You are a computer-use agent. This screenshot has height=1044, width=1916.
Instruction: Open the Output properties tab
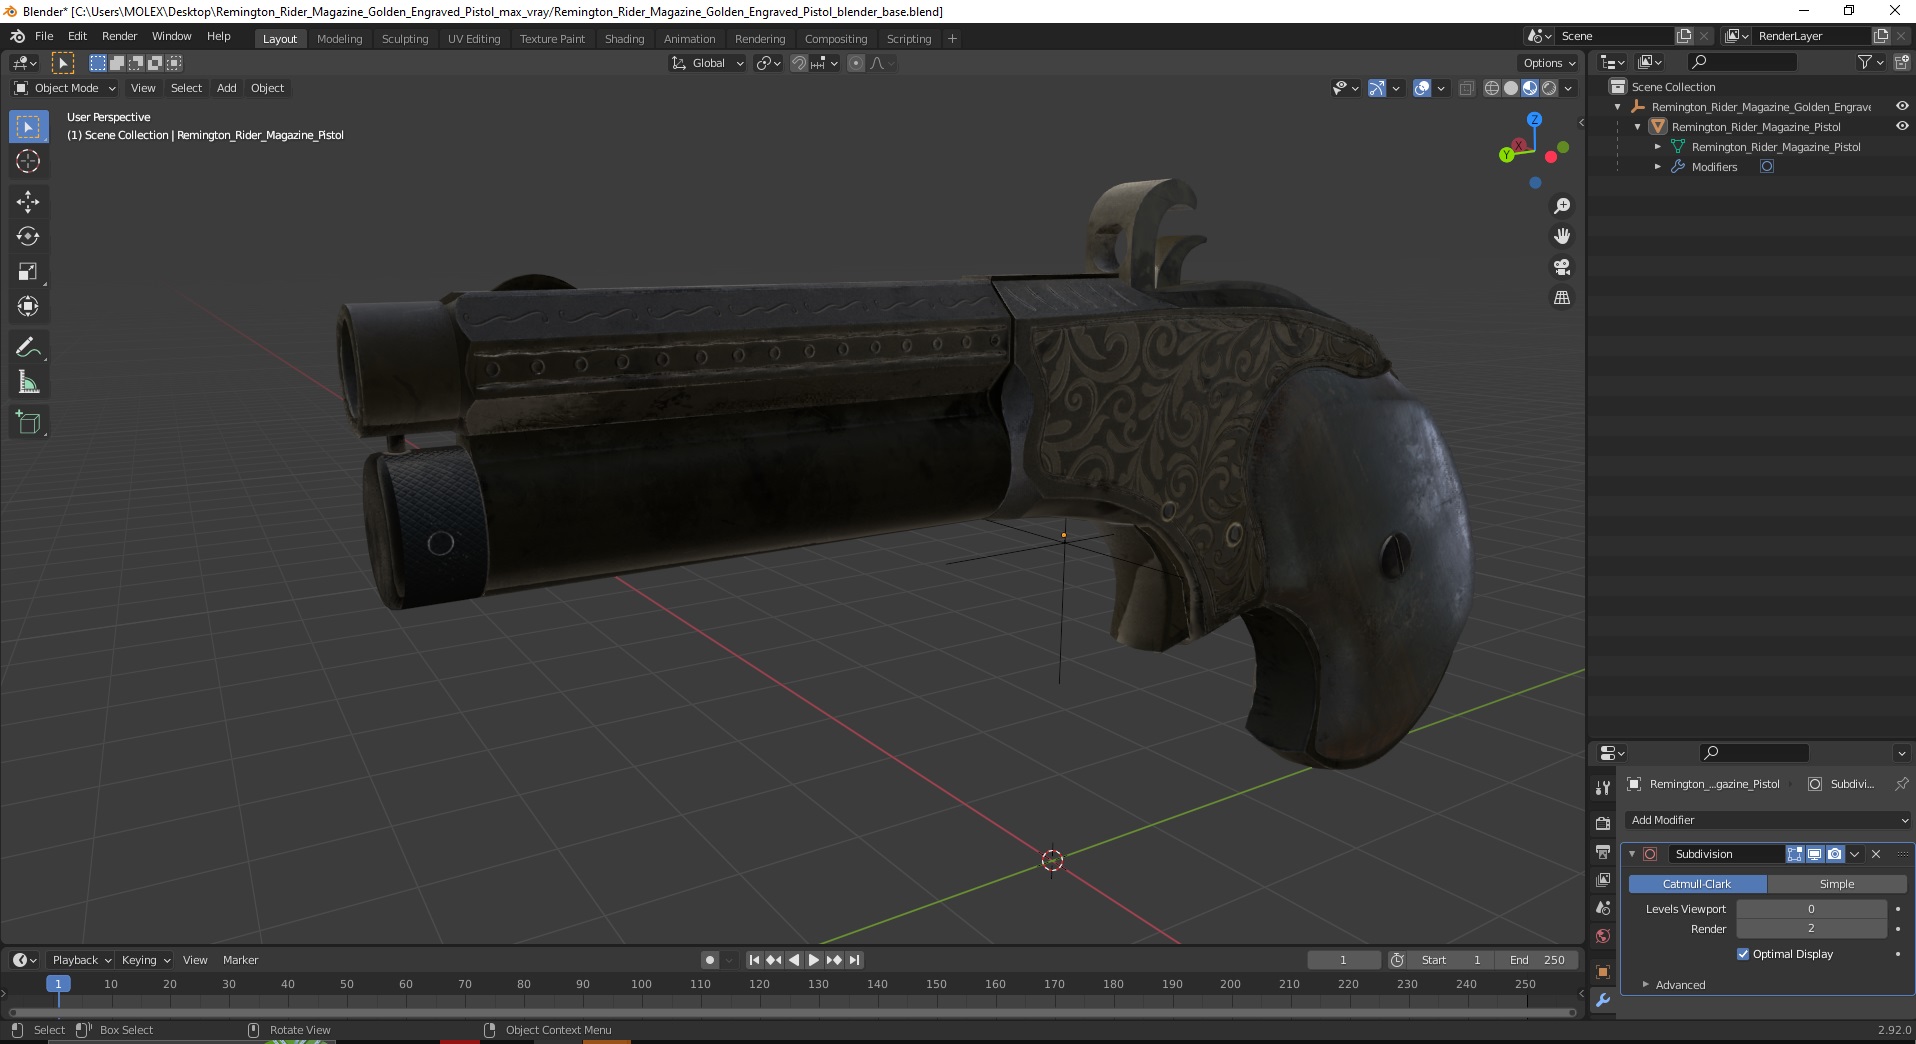click(1603, 852)
